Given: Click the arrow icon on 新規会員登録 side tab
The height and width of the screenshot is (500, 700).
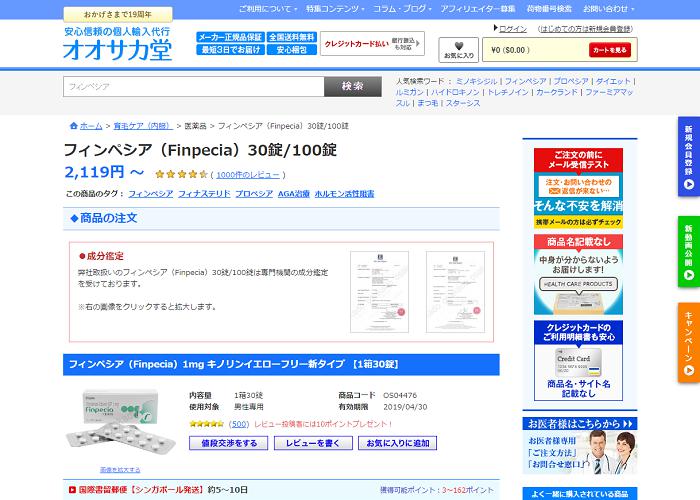Looking at the screenshot, I should [689, 184].
